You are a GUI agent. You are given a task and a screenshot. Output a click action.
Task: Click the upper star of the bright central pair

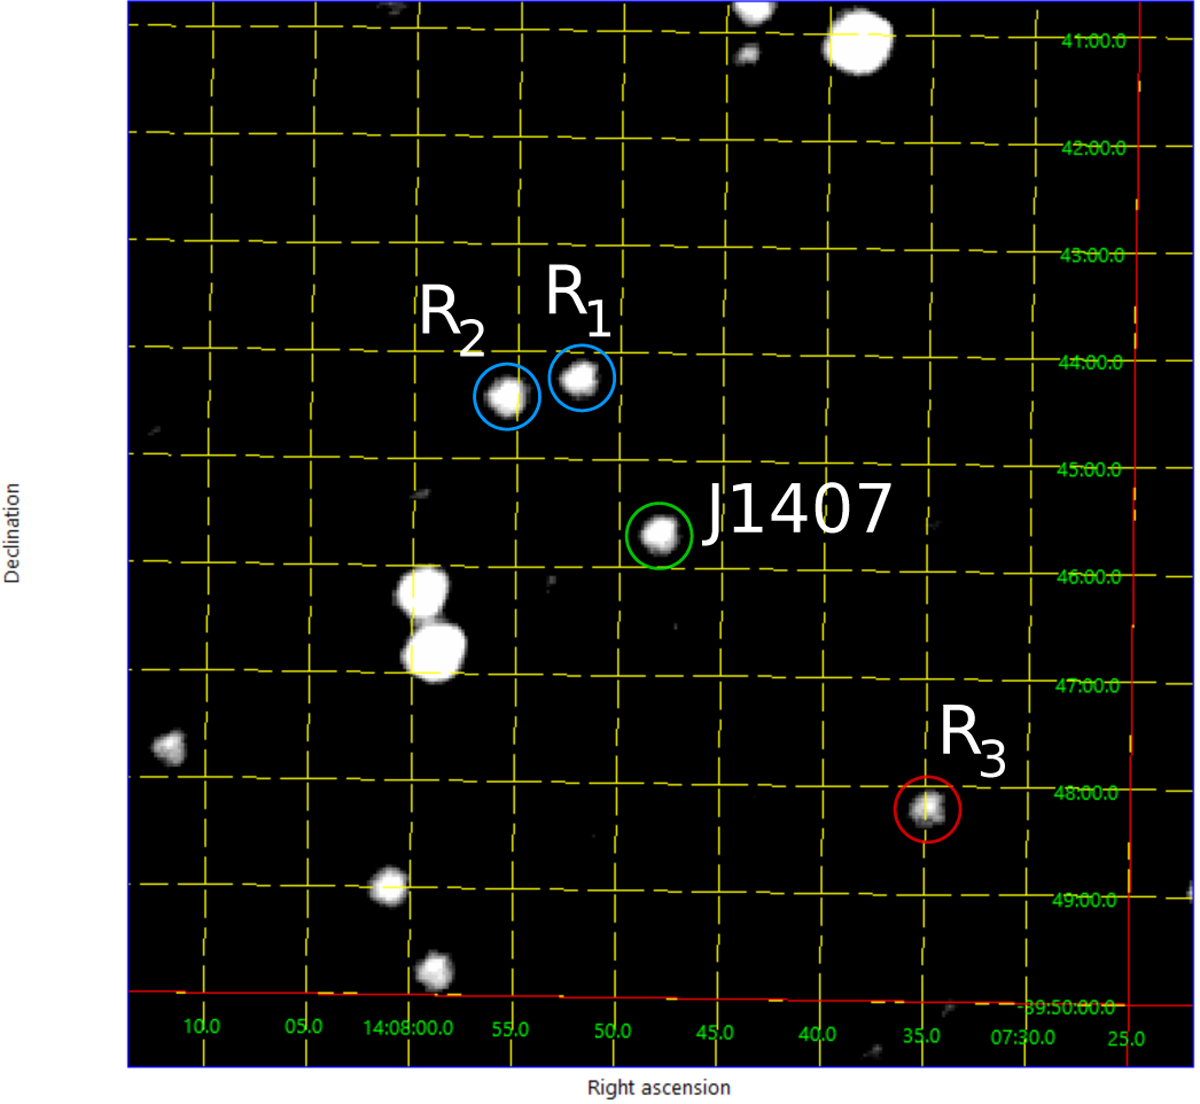point(422,592)
